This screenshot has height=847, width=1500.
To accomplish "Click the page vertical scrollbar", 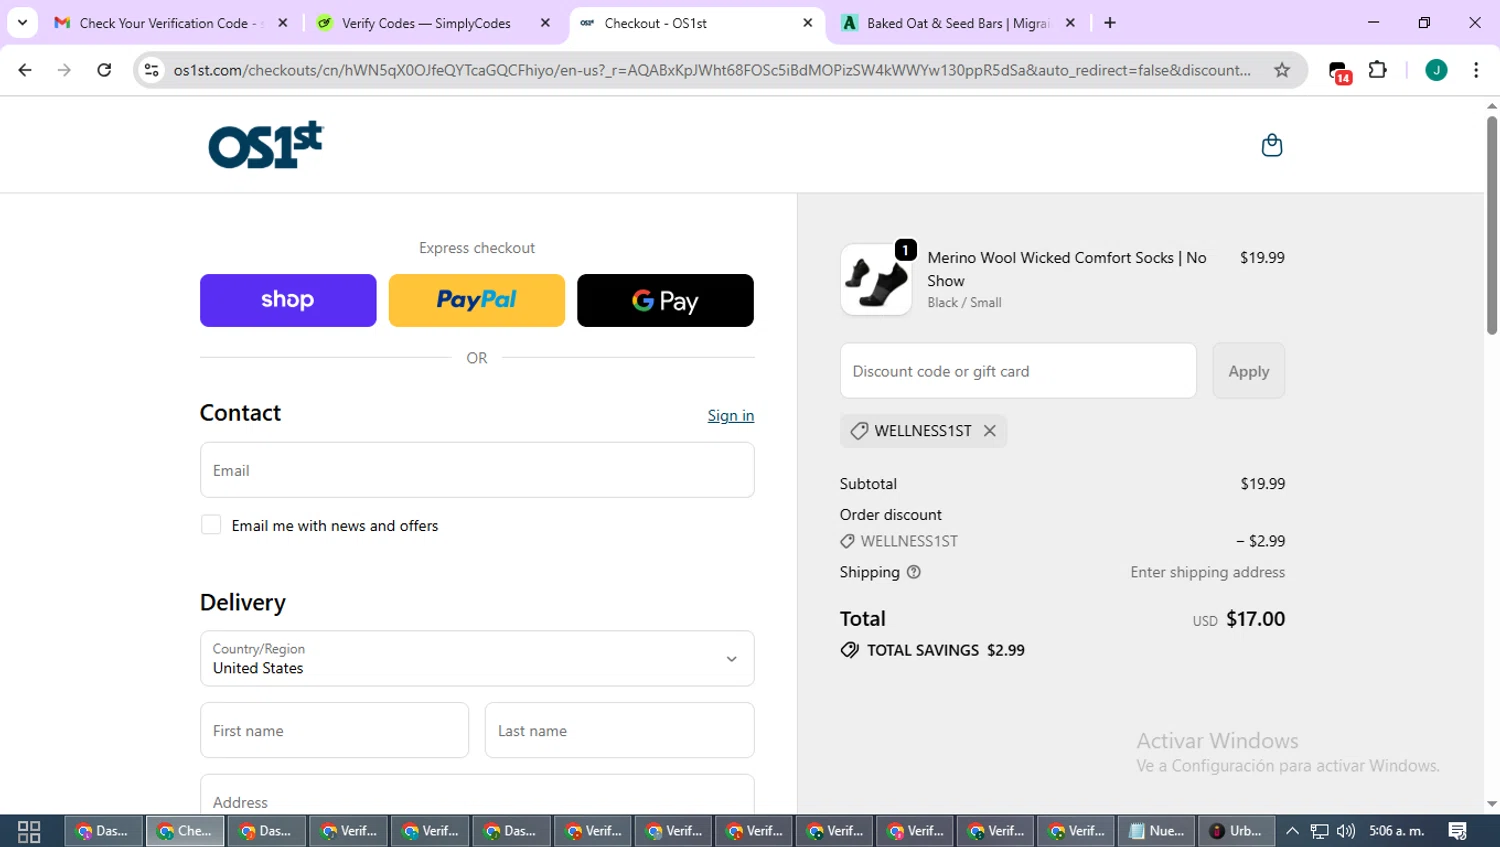I will click(x=1491, y=225).
